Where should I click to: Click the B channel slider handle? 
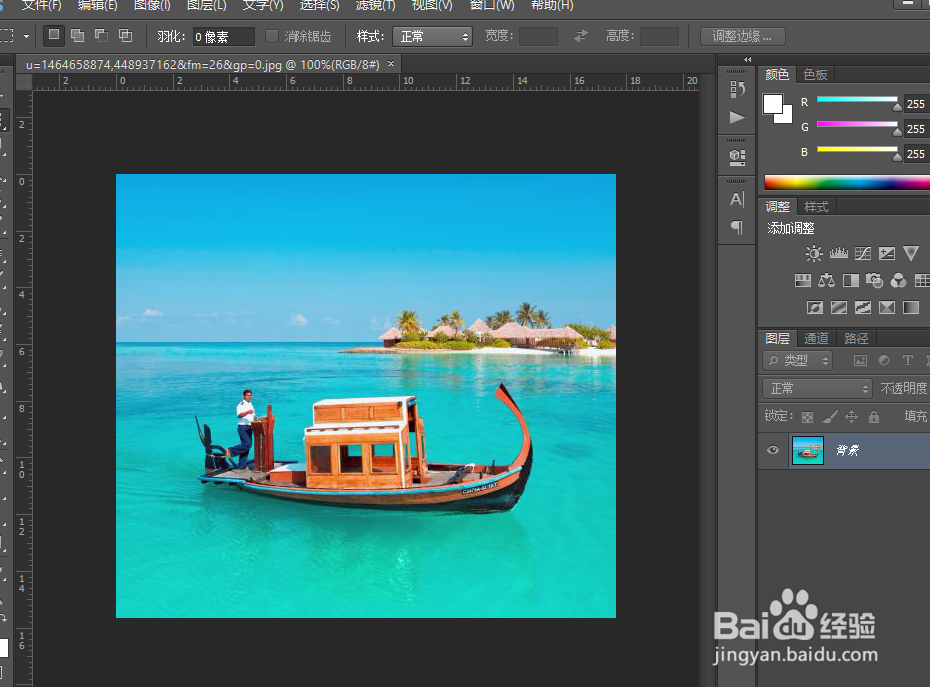click(x=897, y=157)
